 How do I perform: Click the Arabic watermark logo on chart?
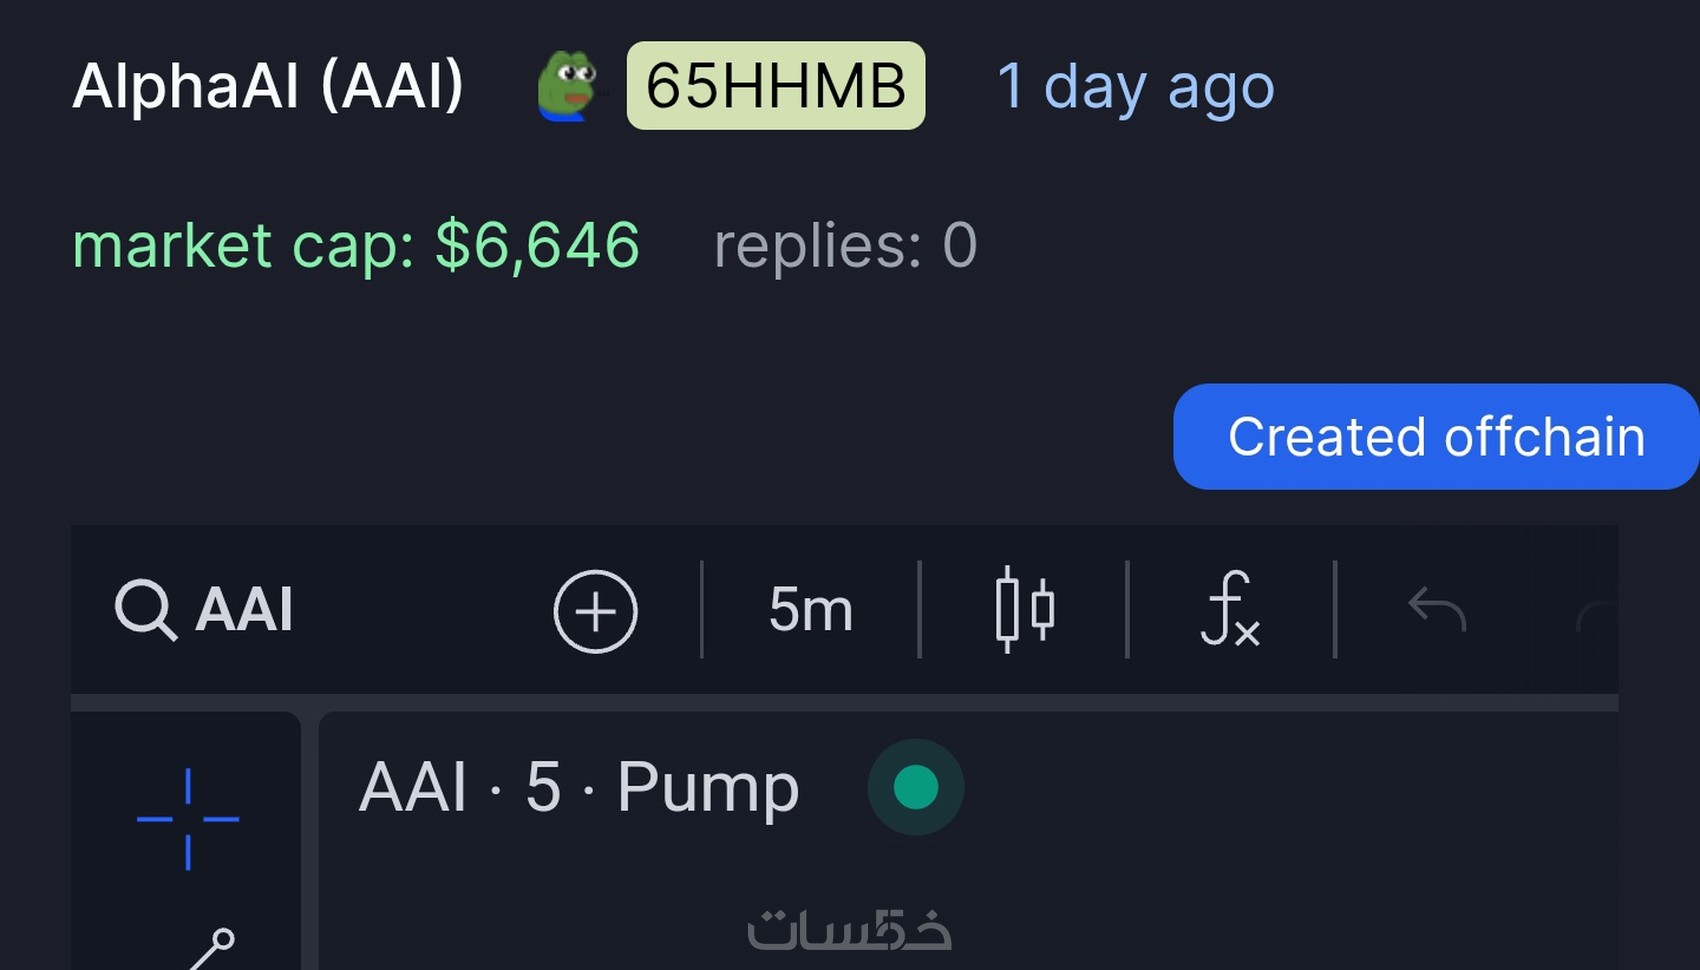pyautogui.click(x=849, y=930)
